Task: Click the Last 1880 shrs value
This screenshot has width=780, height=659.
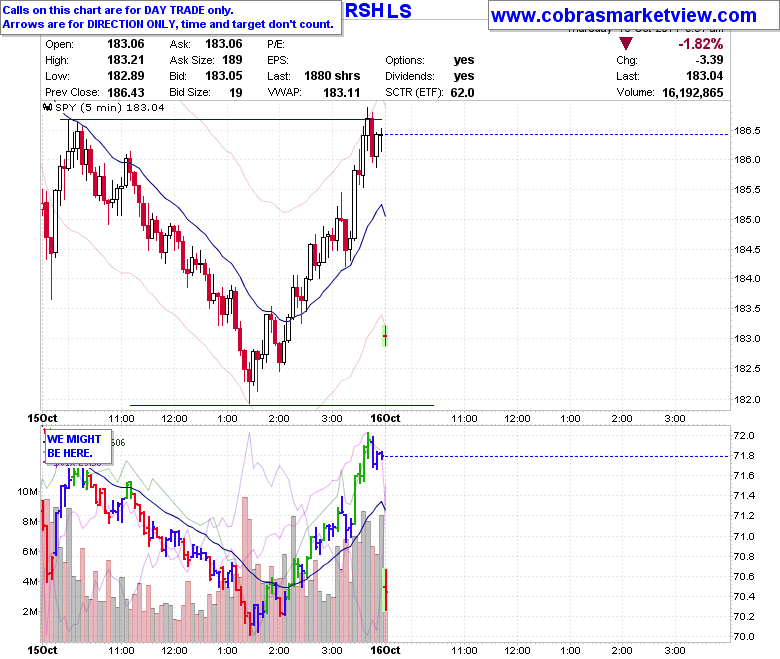Action: pos(332,76)
